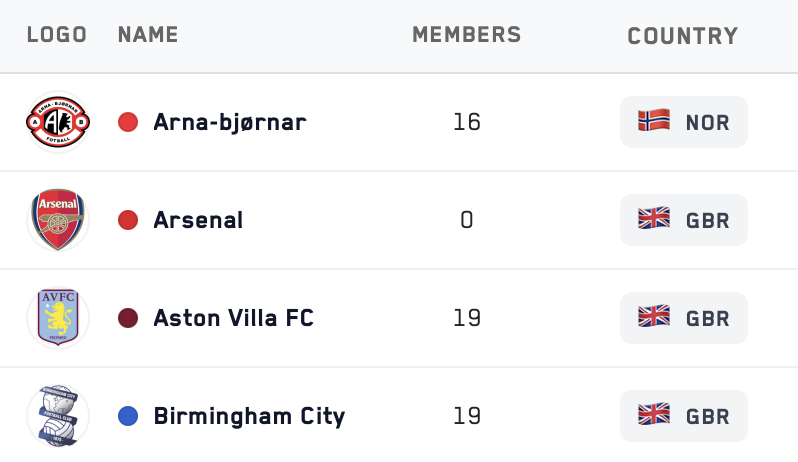Click the Aston Villa AVFC crest
Viewport: 798px width, 462px height.
tap(58, 318)
